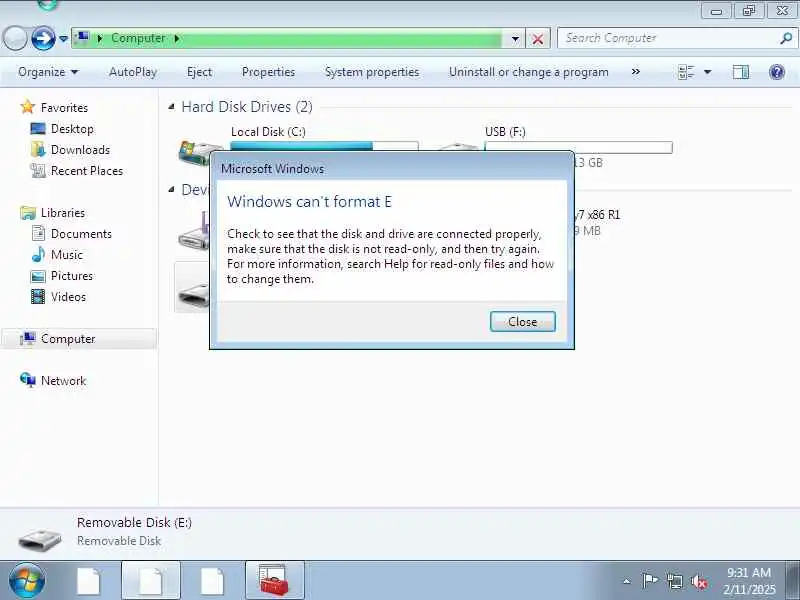This screenshot has height=600, width=800.
Task: Open the Organize menu
Action: pos(48,72)
